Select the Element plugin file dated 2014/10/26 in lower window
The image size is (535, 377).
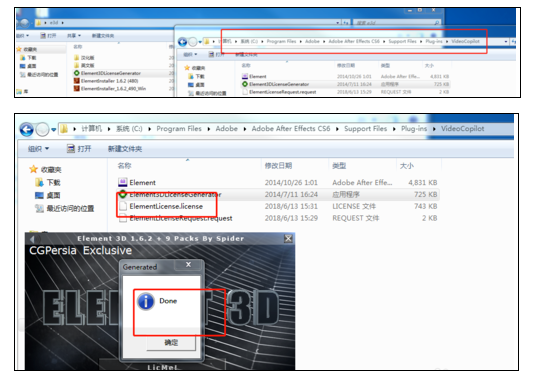142,183
